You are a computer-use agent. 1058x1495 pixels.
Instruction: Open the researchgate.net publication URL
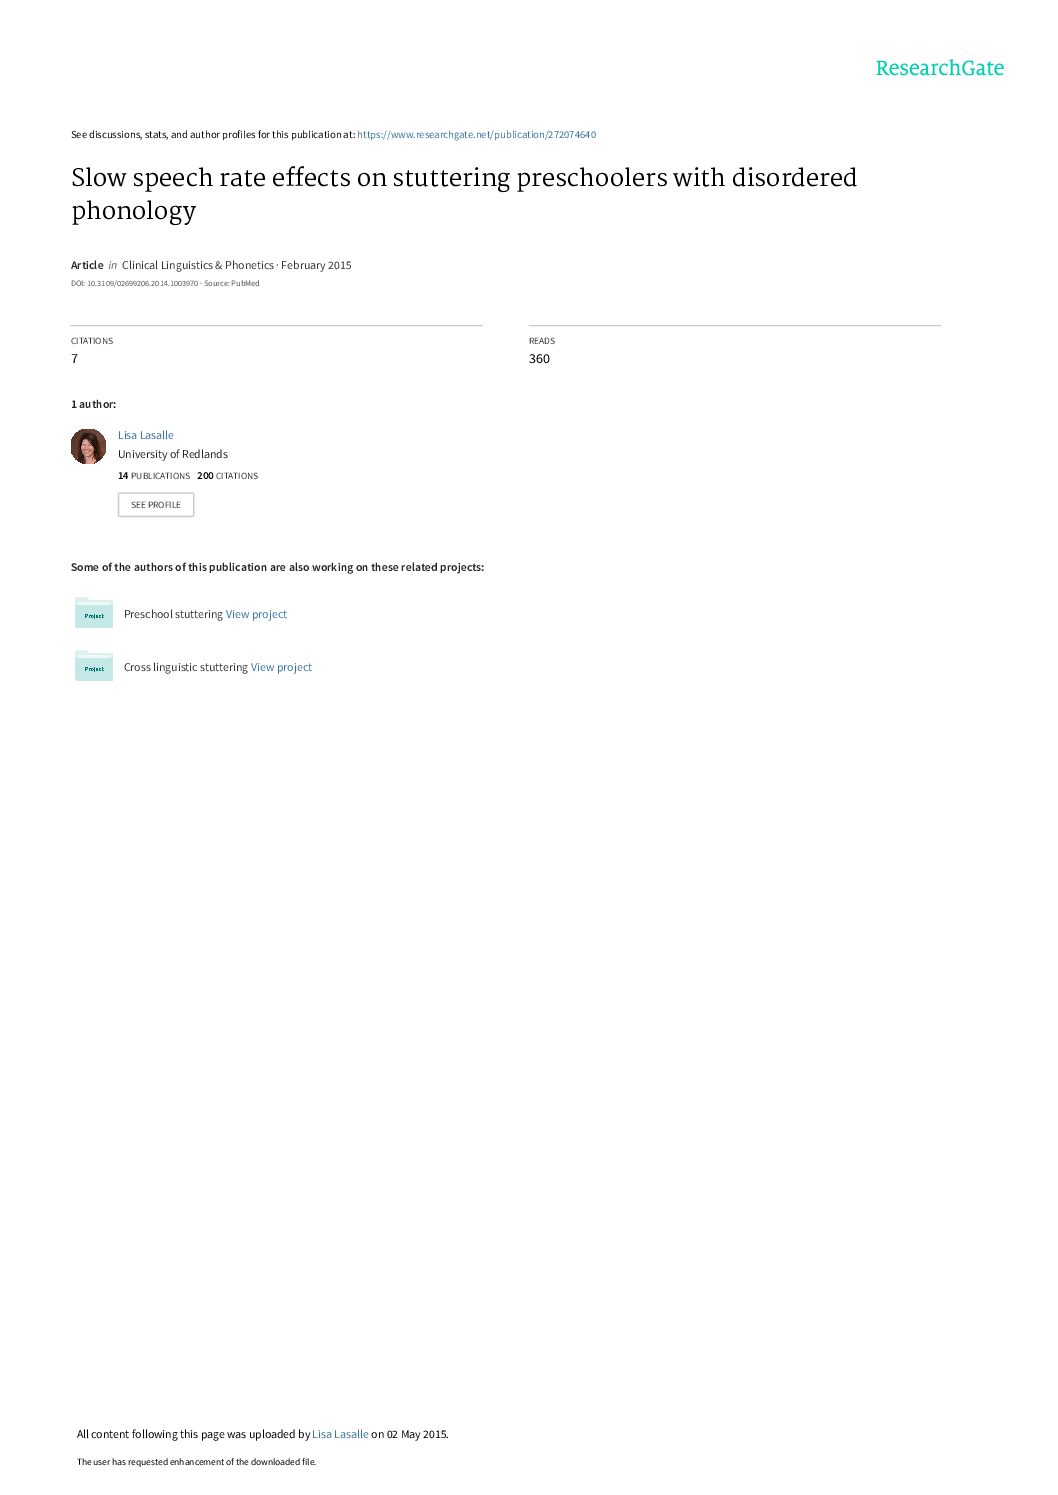[476, 135]
